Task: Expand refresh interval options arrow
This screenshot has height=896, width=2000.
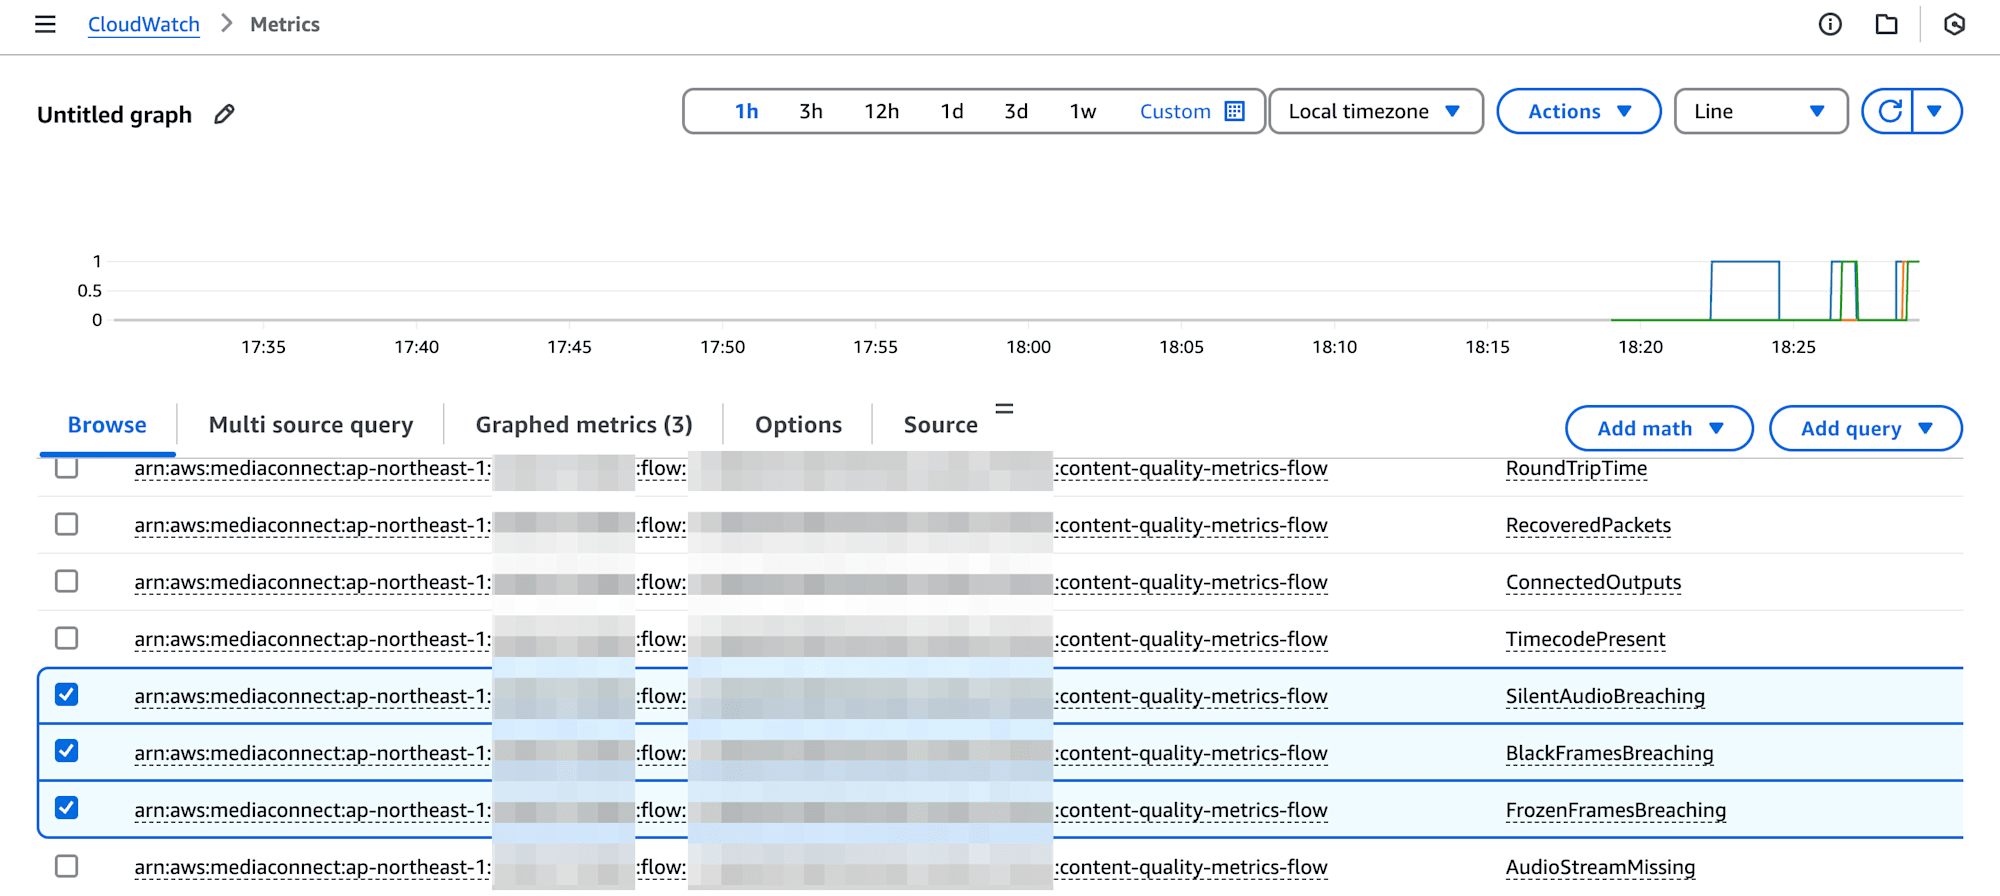Action: (1935, 111)
